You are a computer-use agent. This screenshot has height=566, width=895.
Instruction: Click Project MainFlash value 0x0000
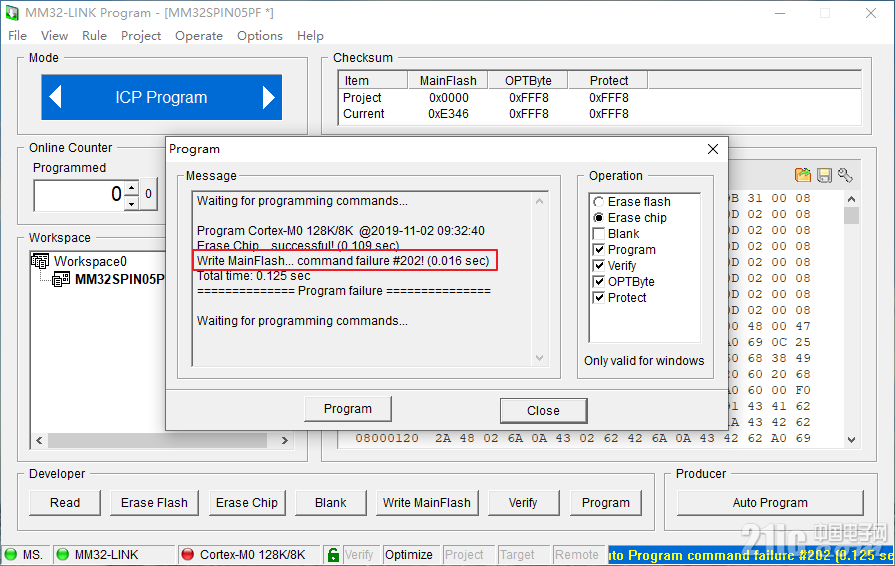coord(449,98)
